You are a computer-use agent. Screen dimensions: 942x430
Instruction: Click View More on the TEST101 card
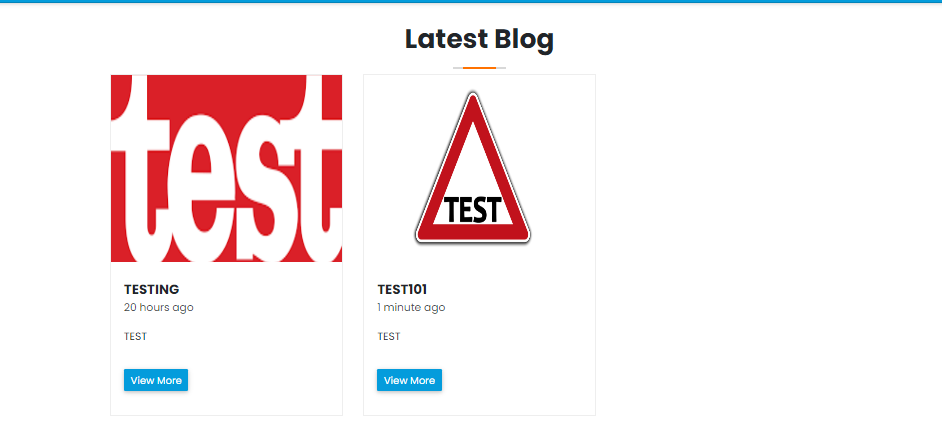point(410,380)
